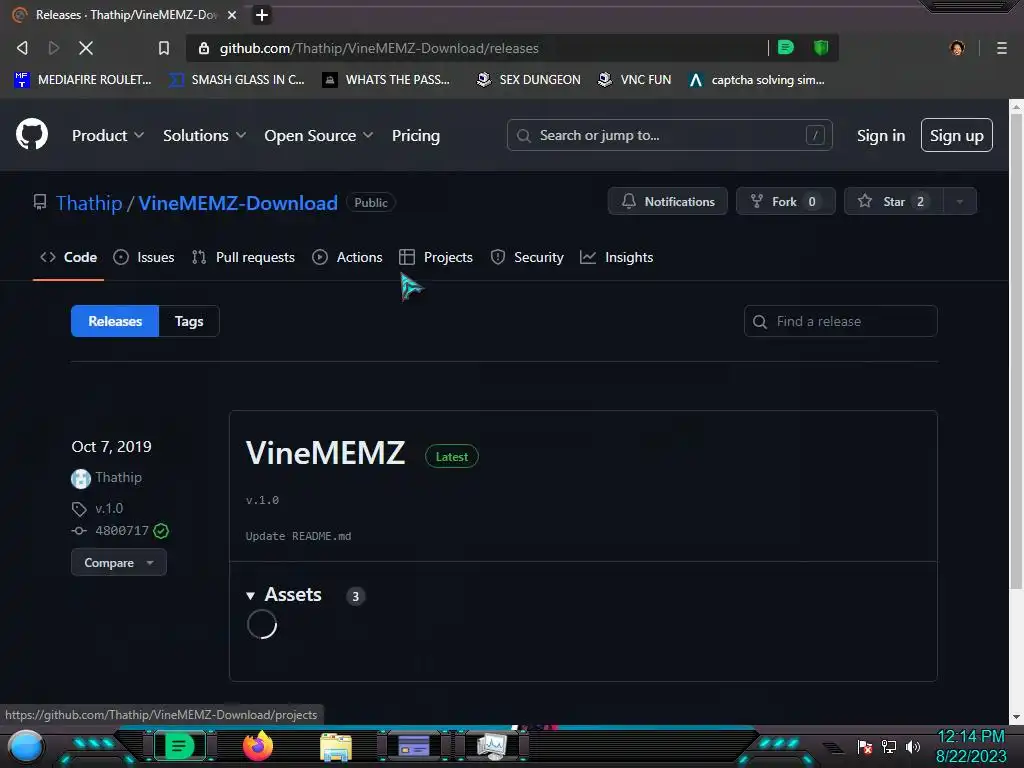Viewport: 1024px width, 768px height.
Task: Stop page loading with the X button
Action: 86,48
